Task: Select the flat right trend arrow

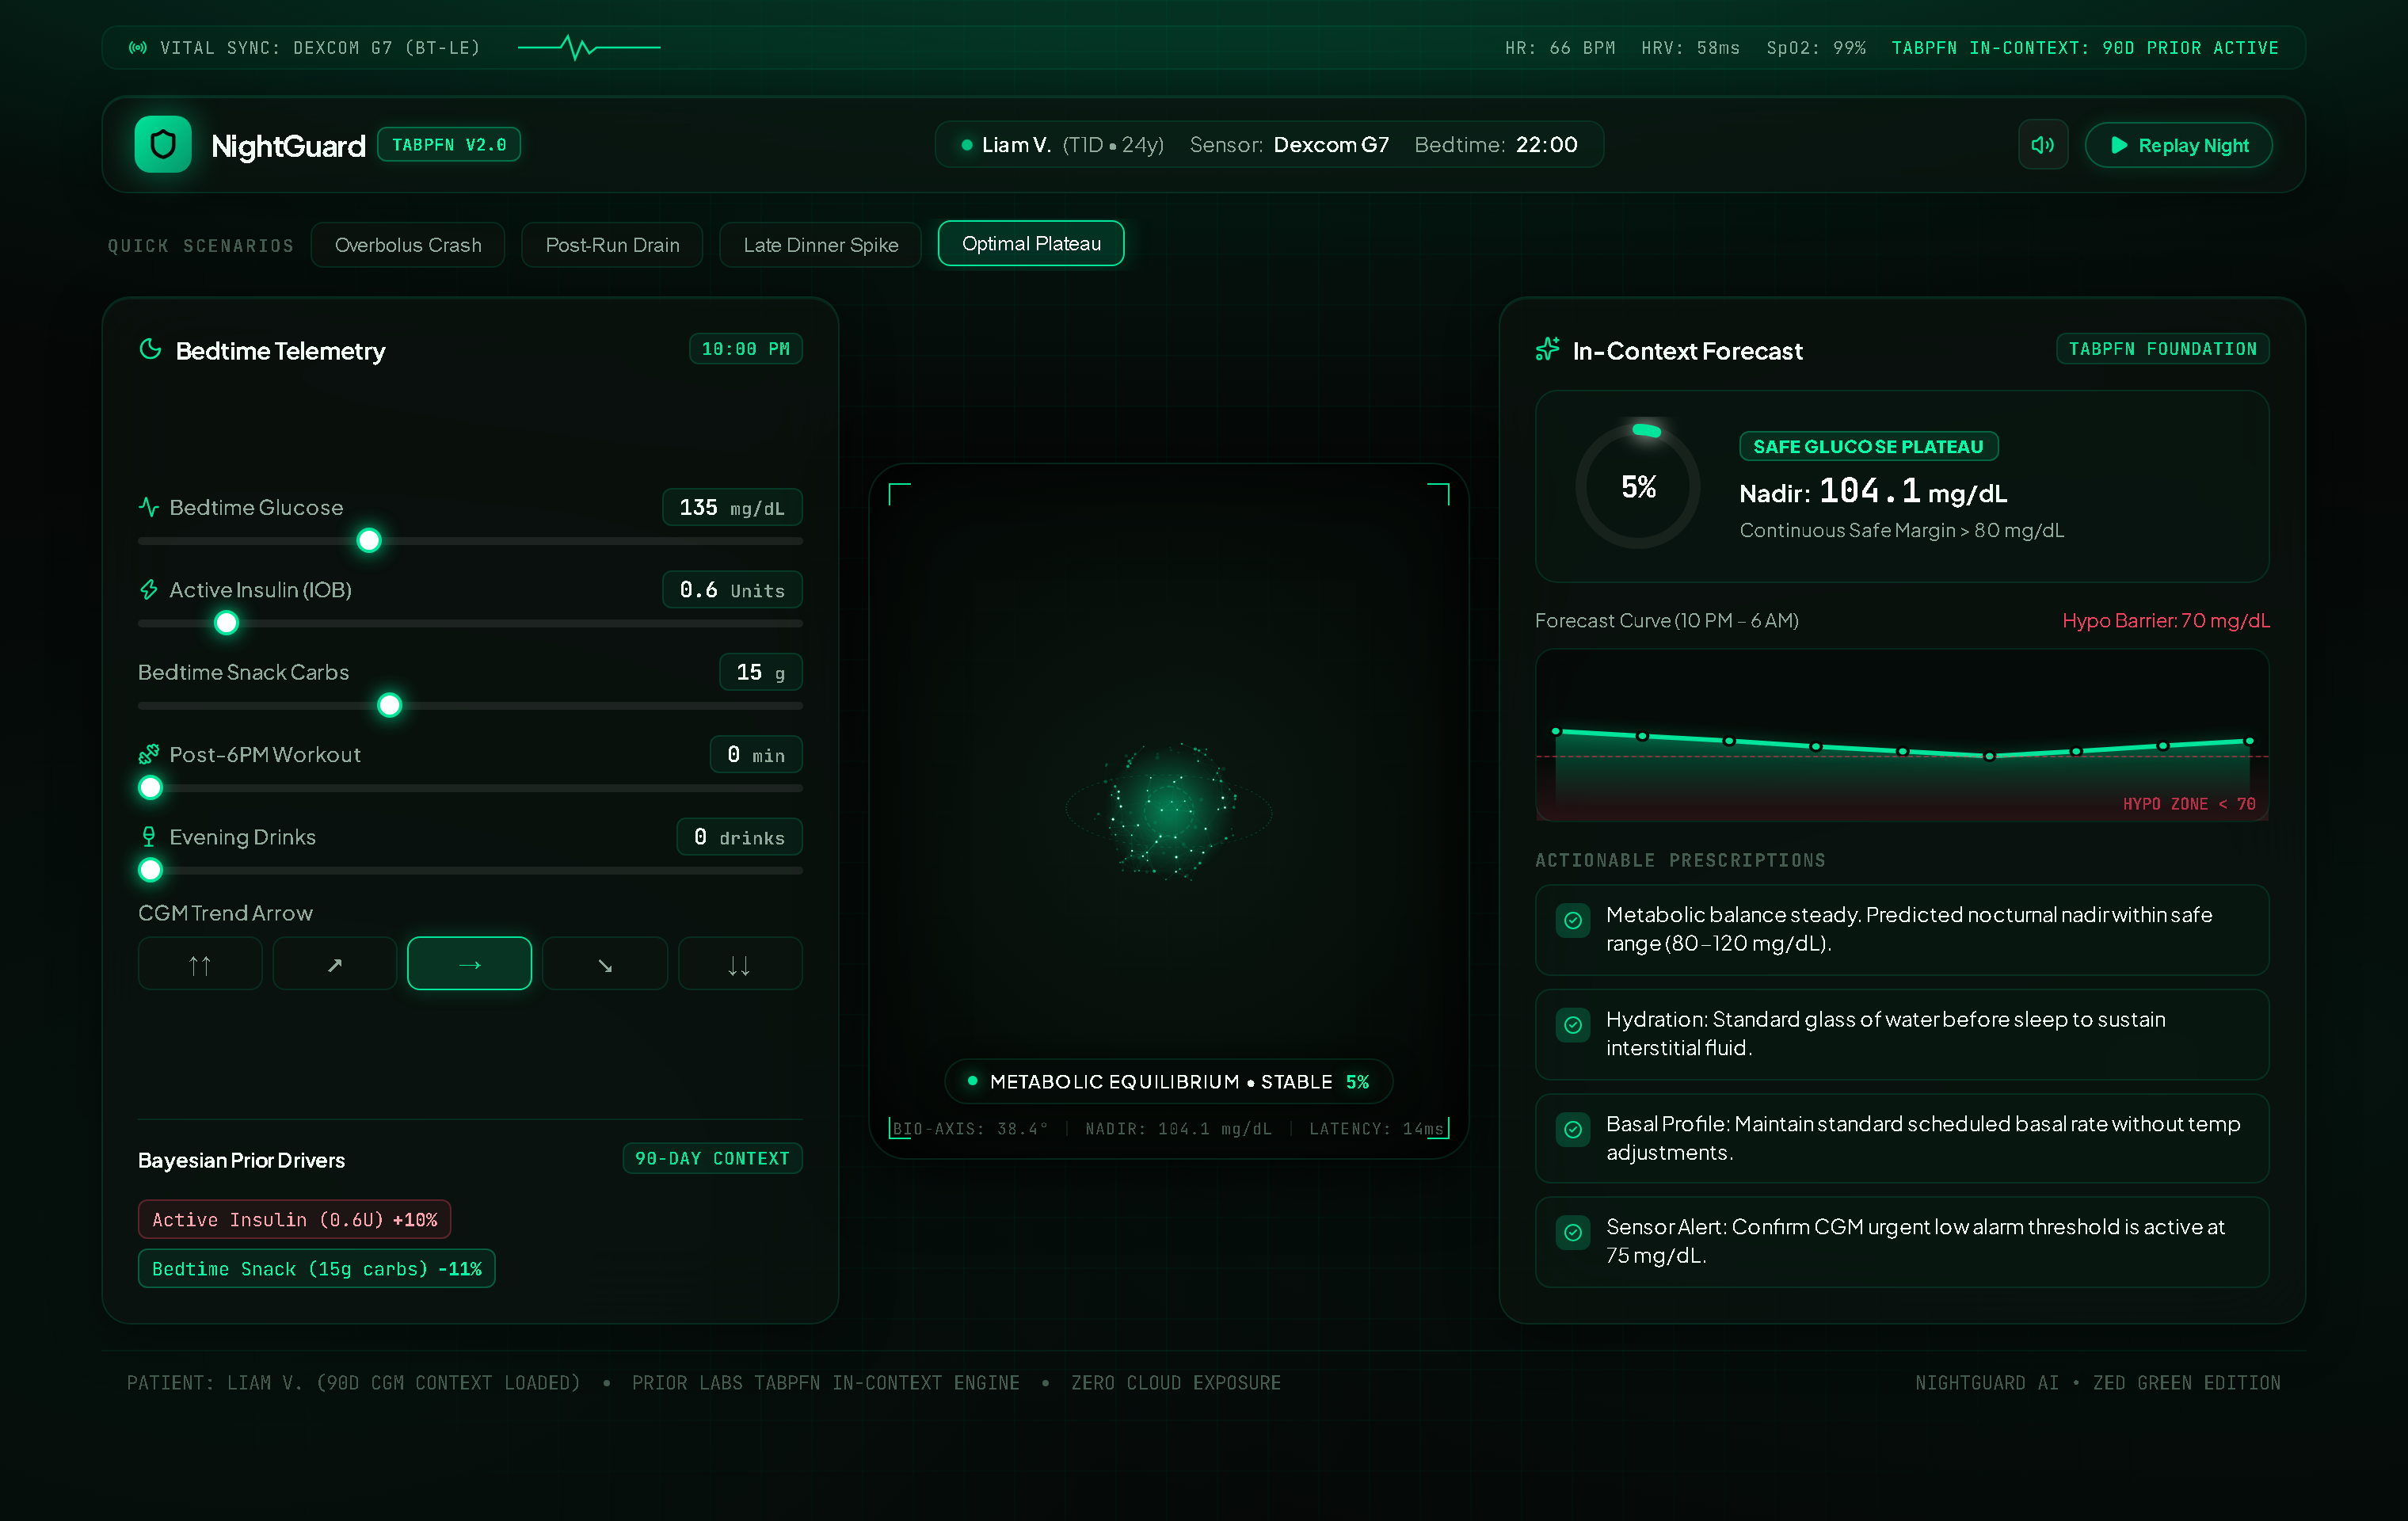Action: [x=469, y=964]
